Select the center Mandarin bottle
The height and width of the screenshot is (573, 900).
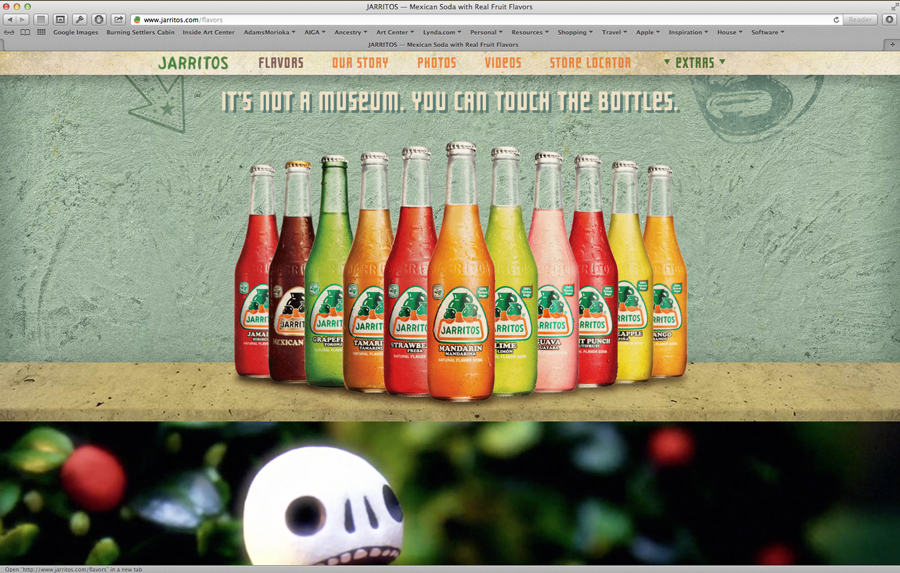(461, 270)
